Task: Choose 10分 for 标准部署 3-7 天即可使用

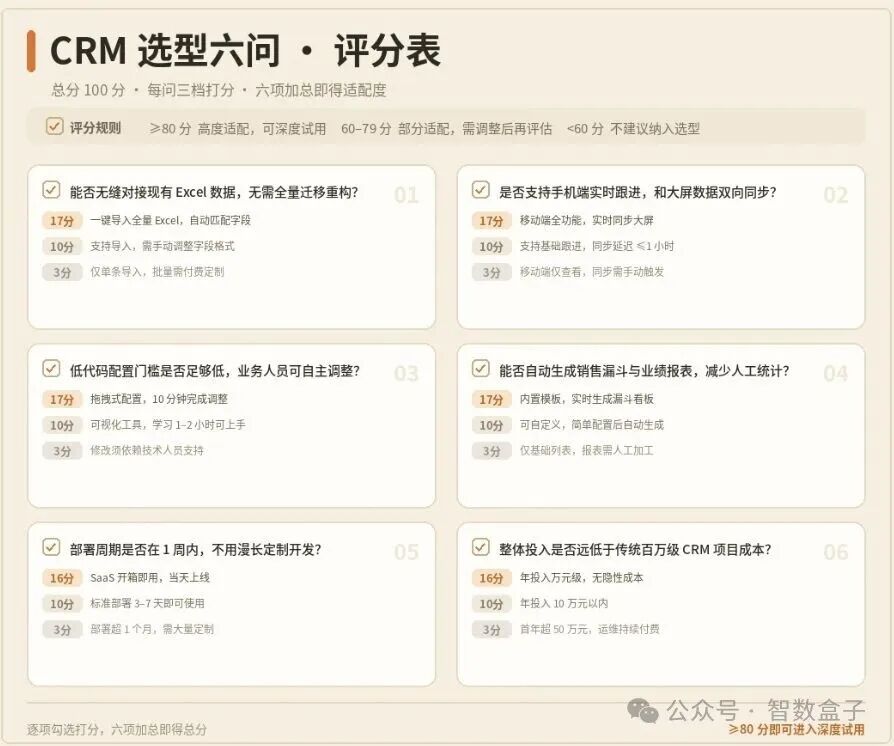Action: click(x=62, y=603)
